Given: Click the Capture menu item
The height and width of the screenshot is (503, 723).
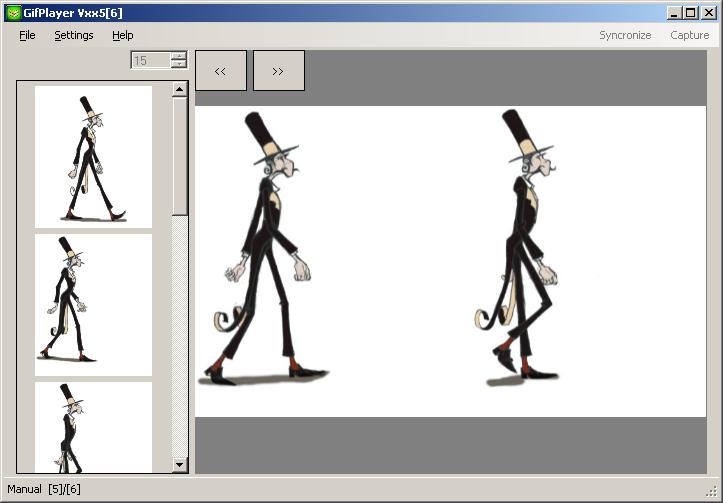Looking at the screenshot, I should 689,35.
